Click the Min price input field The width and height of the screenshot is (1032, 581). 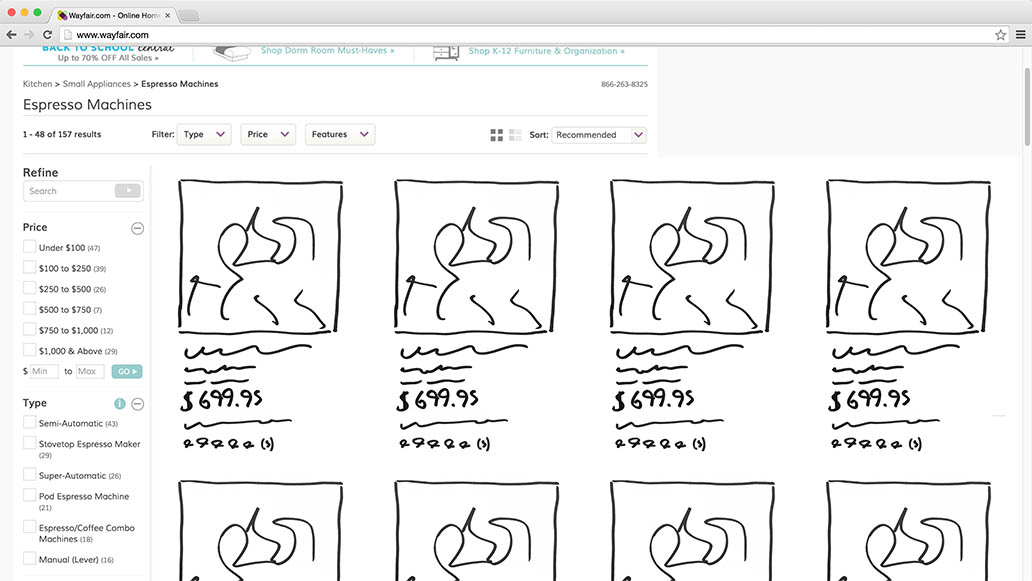point(44,371)
